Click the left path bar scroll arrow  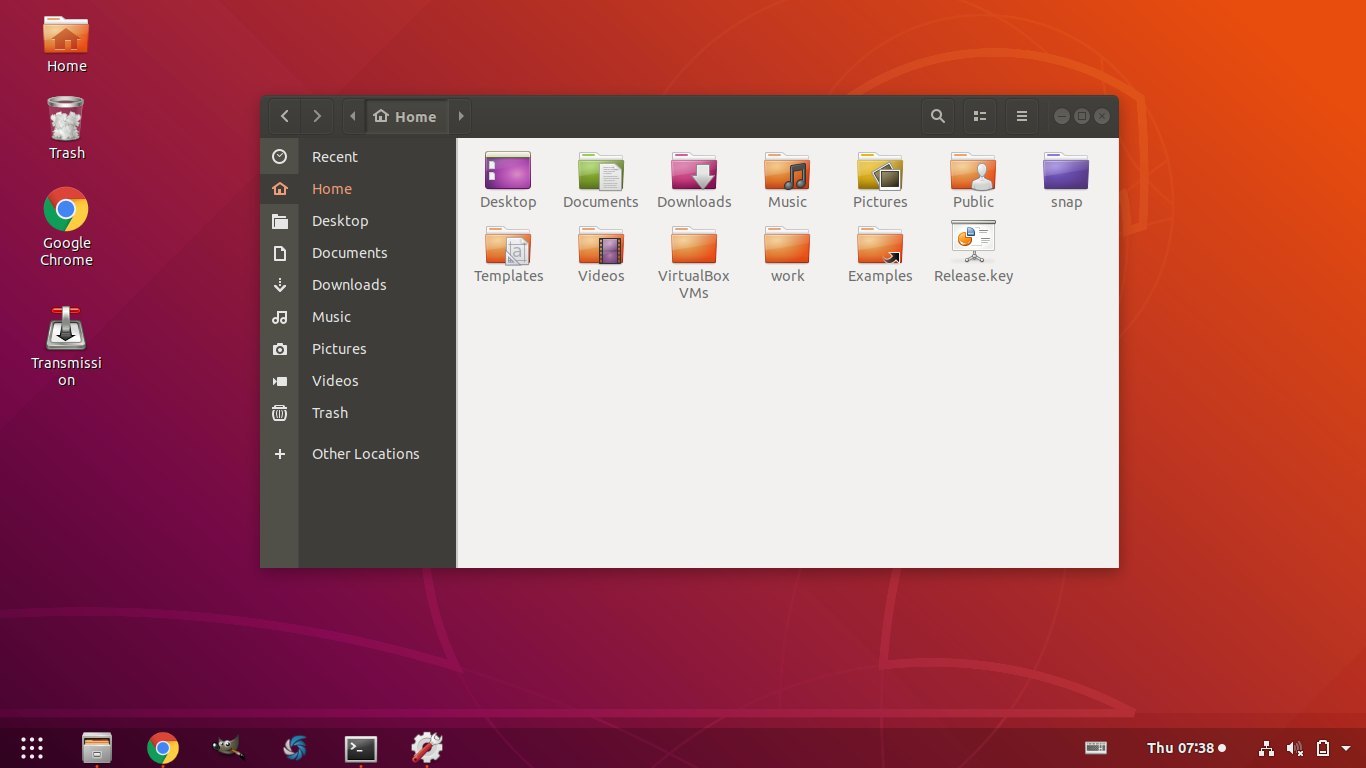pos(353,116)
